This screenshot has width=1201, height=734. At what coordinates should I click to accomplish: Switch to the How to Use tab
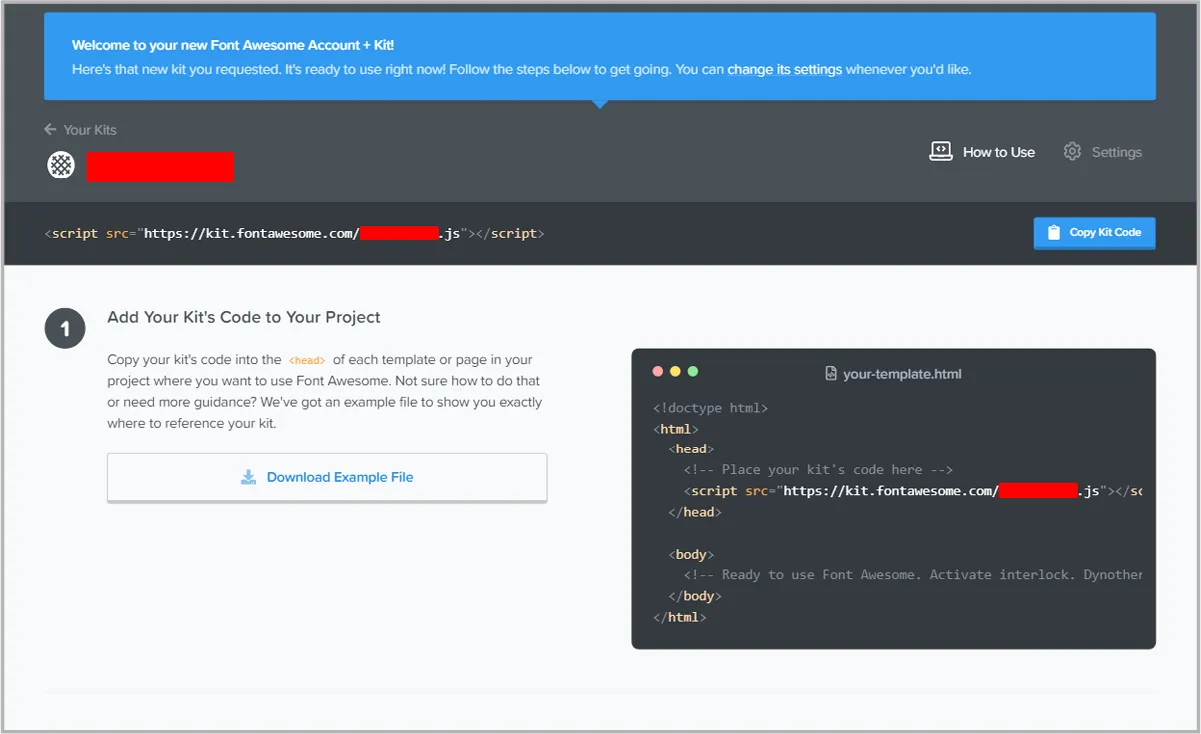998,152
